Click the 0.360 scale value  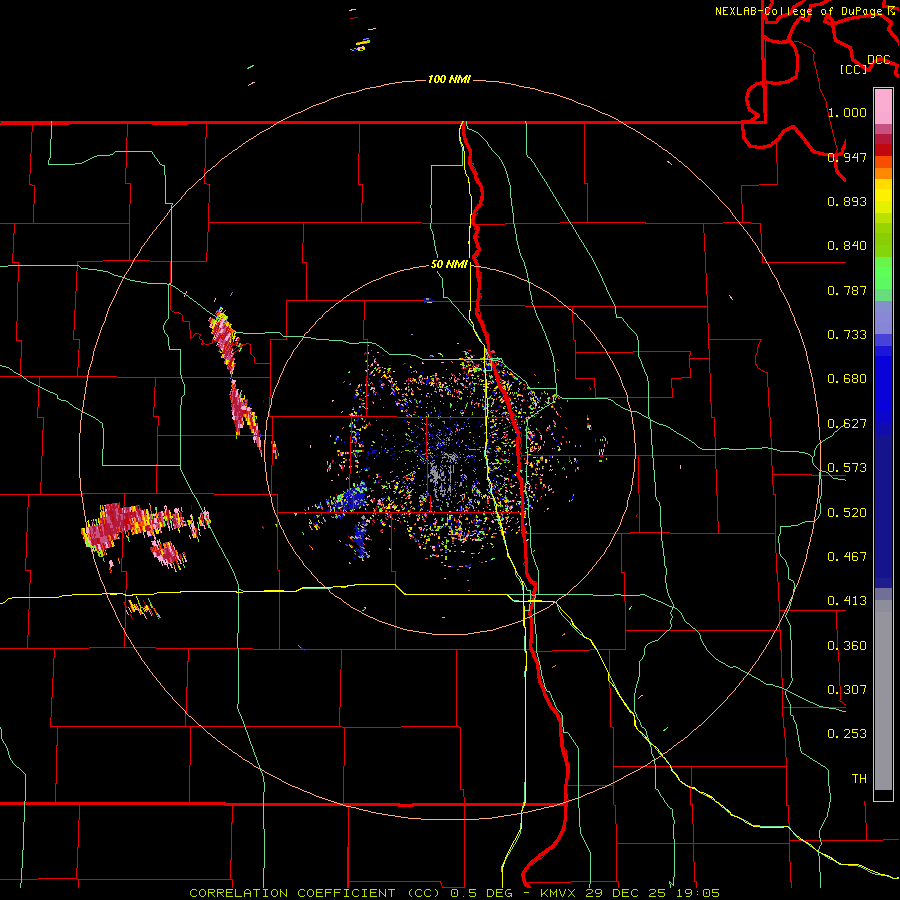847,646
